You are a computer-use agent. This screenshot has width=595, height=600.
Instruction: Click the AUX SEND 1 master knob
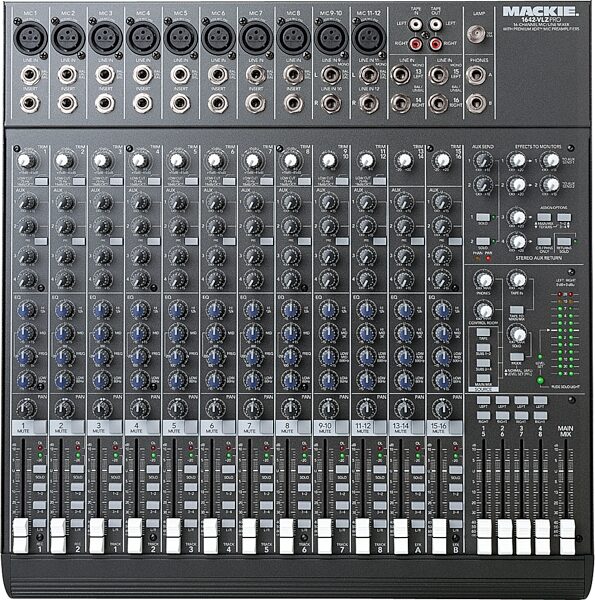[482, 161]
